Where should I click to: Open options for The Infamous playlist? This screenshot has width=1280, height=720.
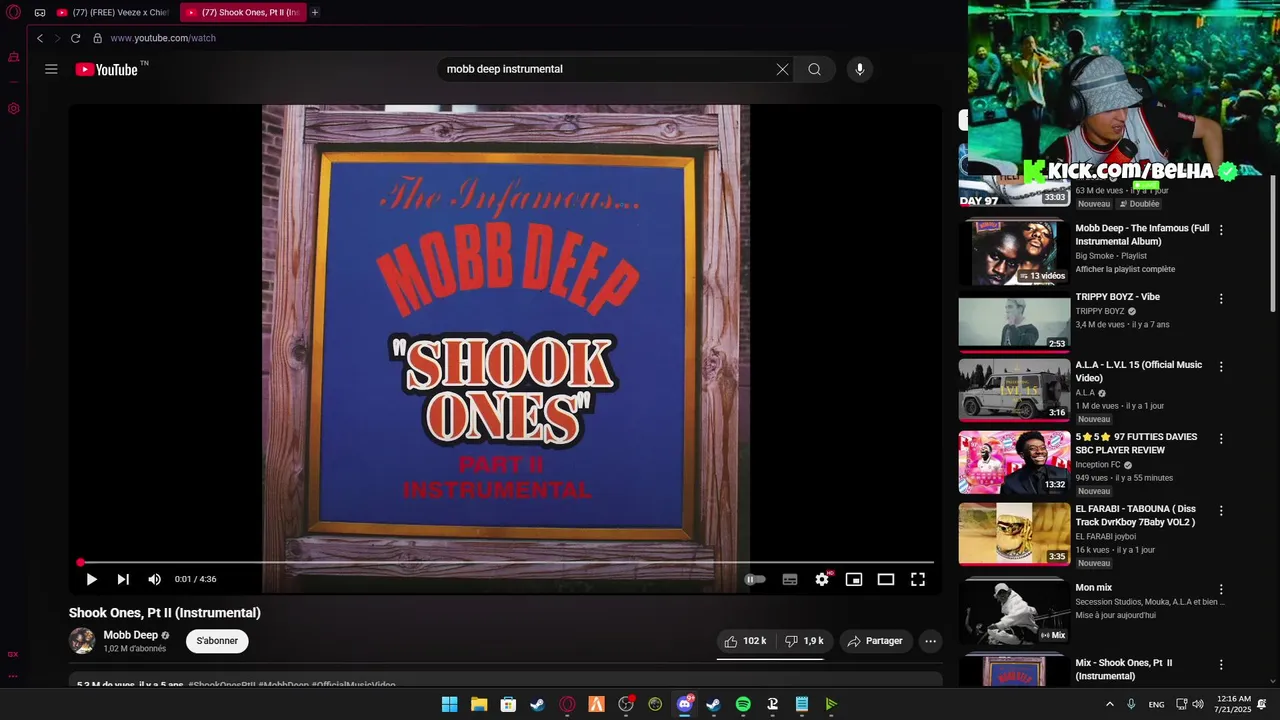click(1221, 230)
